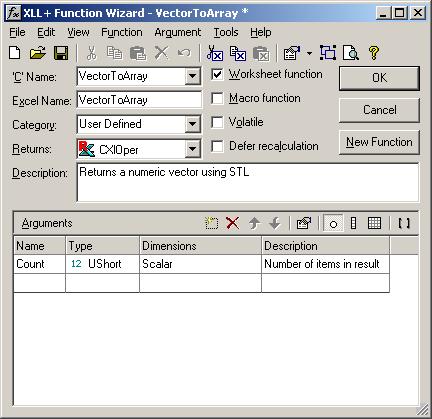Open the Function menu

[x=122, y=32]
